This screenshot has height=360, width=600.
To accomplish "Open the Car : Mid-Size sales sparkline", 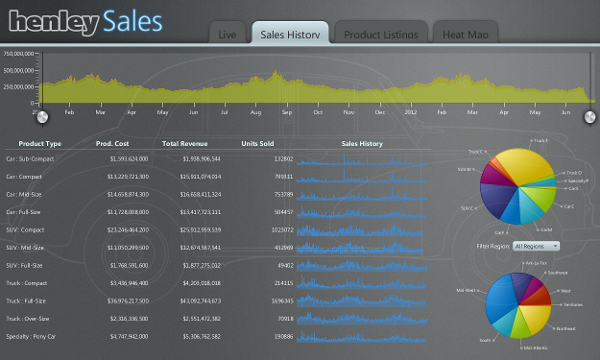I will tap(362, 194).
